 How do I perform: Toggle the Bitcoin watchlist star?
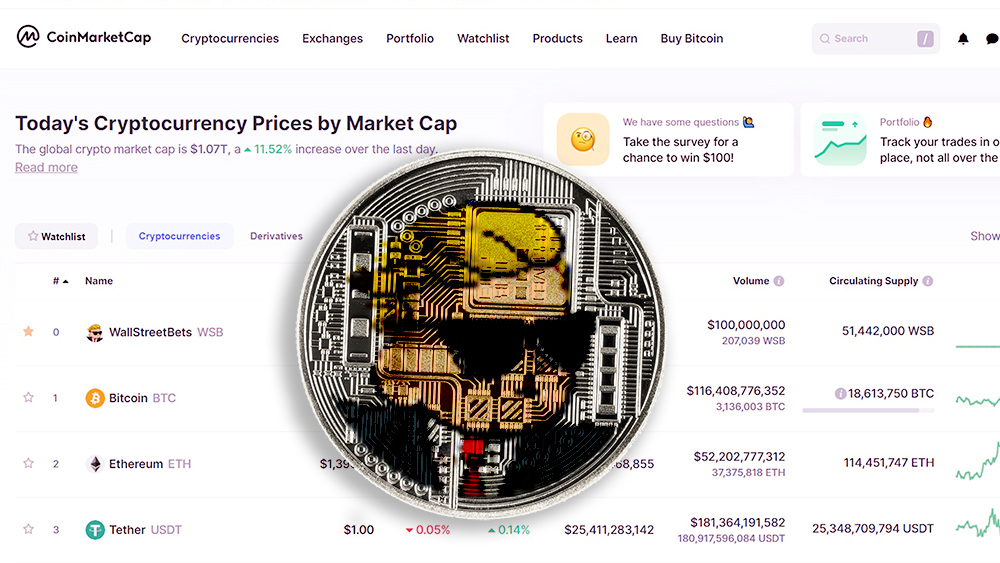point(28,397)
